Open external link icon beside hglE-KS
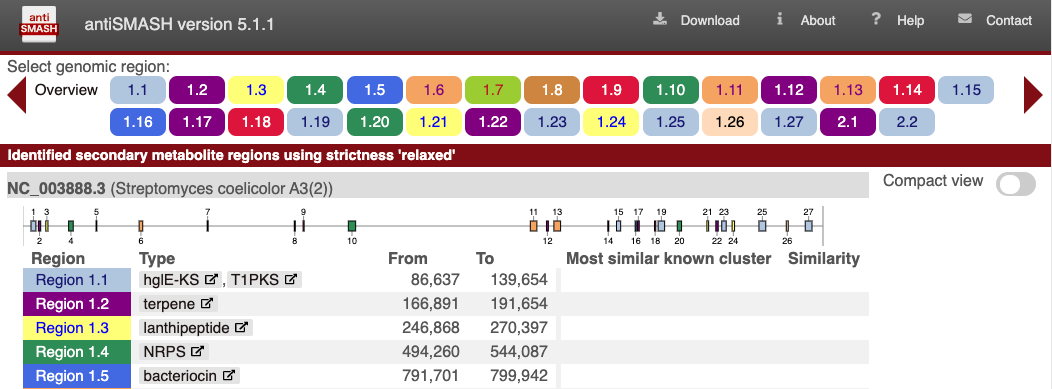 pyautogui.click(x=211, y=279)
